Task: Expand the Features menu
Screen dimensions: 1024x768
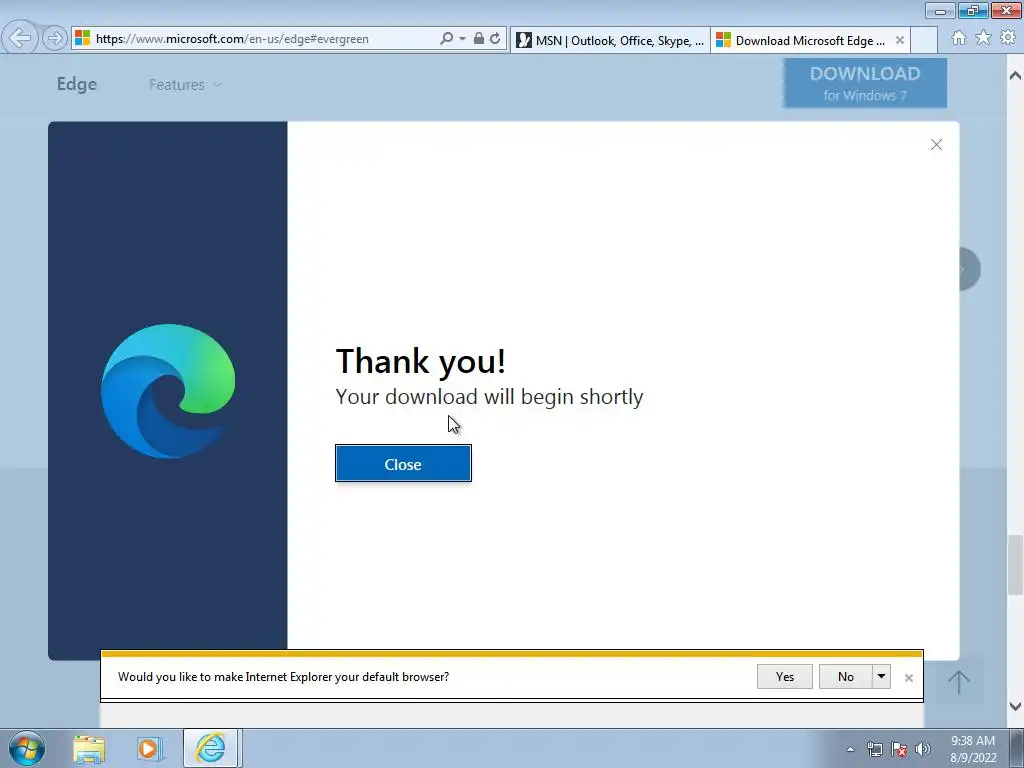Action: (x=185, y=85)
